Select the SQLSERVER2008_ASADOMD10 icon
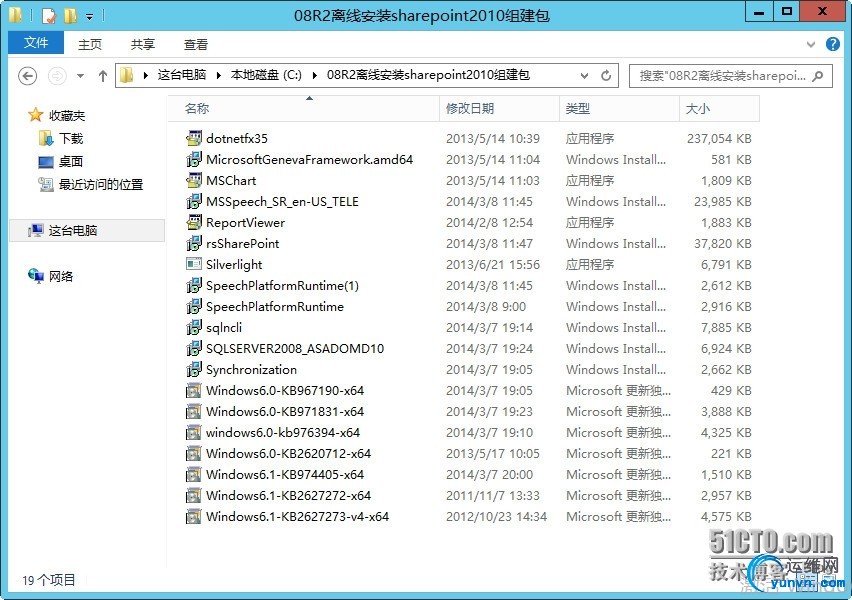This screenshot has height=600, width=852. (194, 348)
